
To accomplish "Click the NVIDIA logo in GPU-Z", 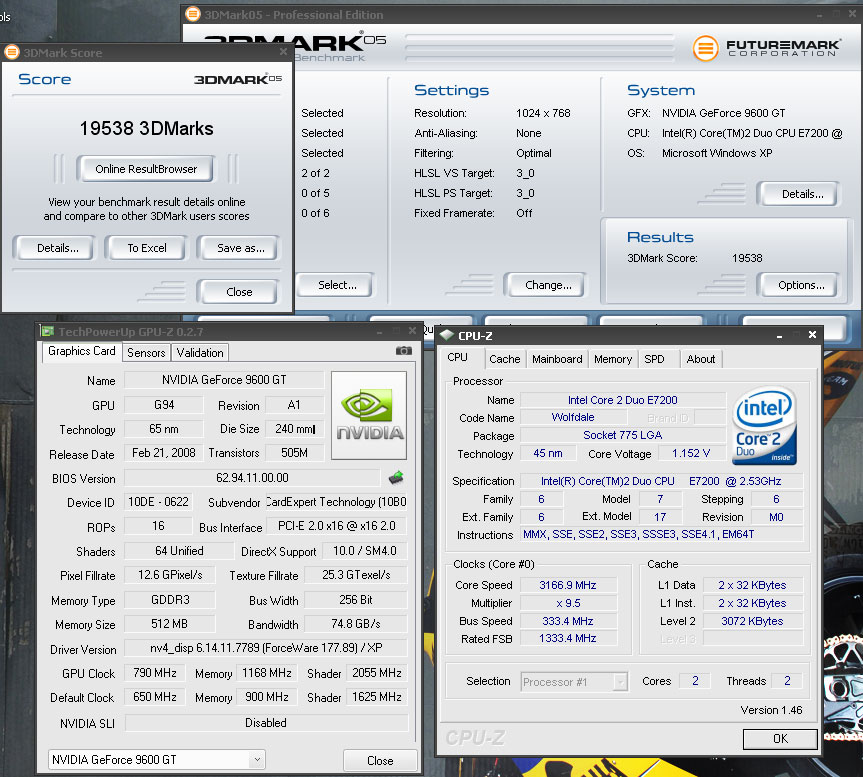I will (x=369, y=415).
